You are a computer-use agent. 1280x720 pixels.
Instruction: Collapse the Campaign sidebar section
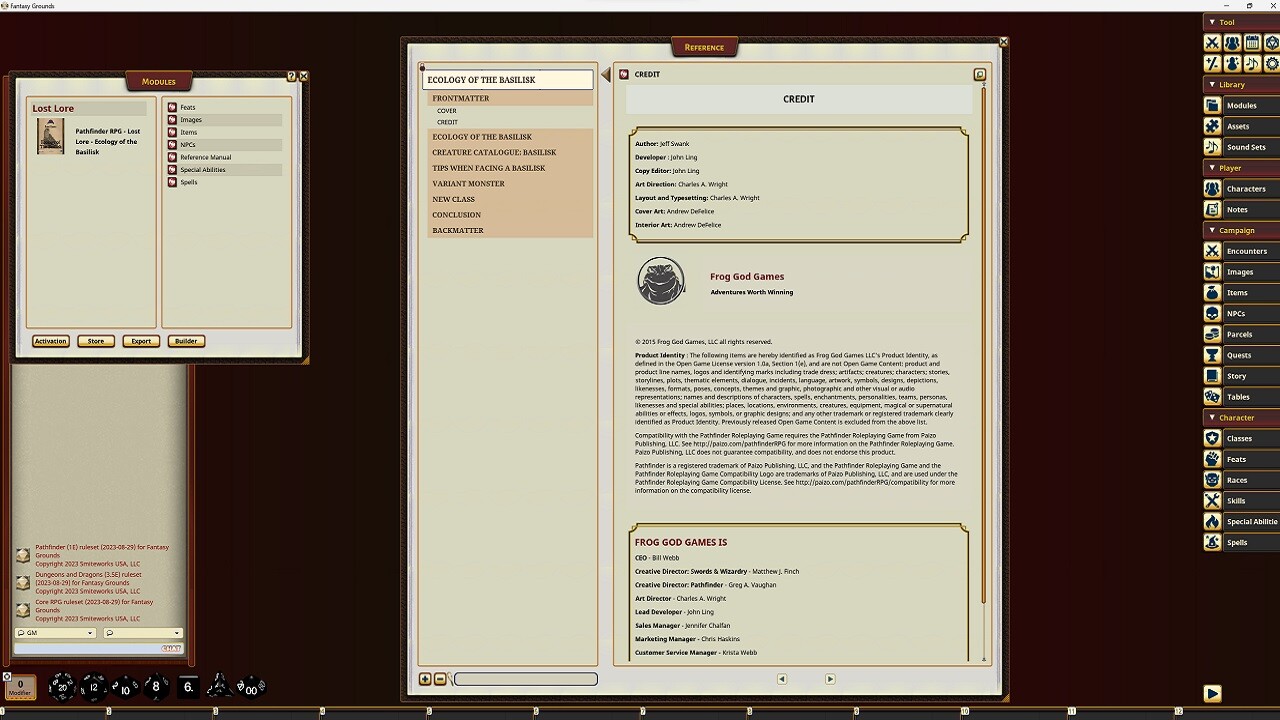[x=1210, y=230]
